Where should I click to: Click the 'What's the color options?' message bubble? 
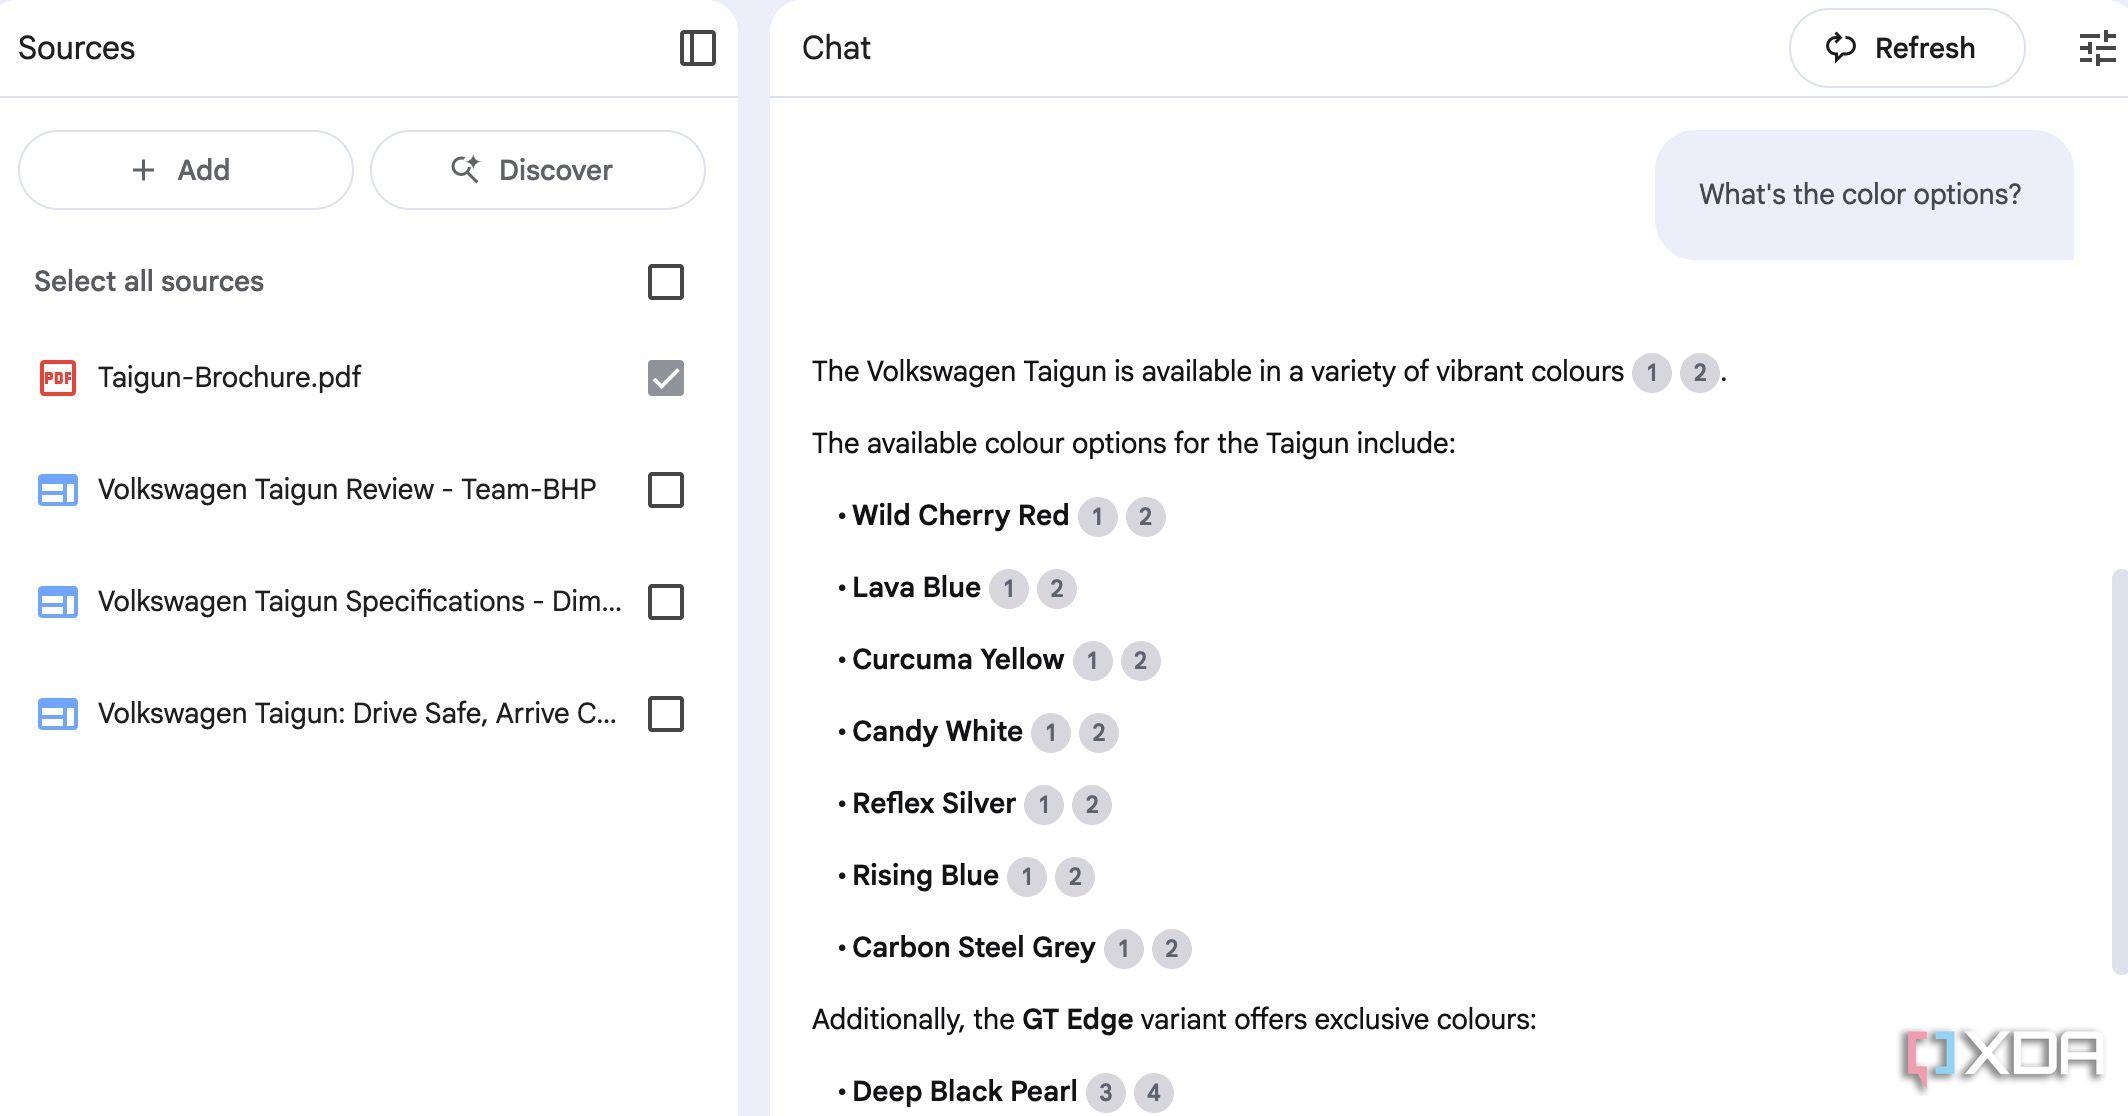click(1864, 195)
